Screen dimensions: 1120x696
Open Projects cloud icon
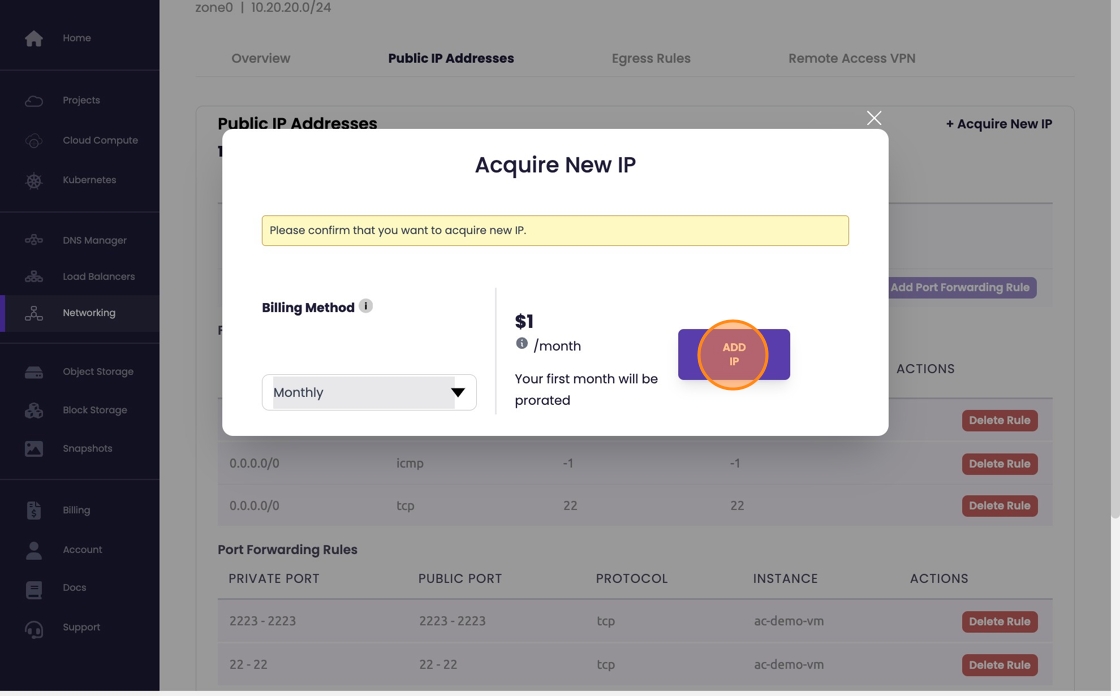pos(34,100)
